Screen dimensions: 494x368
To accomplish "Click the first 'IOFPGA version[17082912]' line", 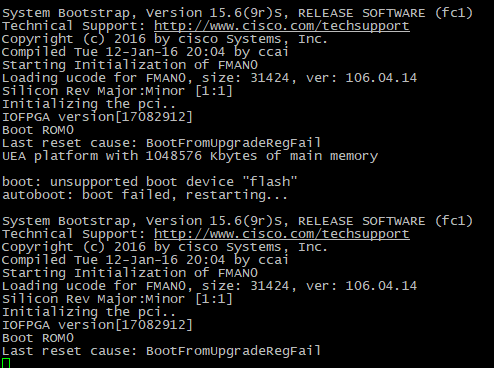I will 97,117.
